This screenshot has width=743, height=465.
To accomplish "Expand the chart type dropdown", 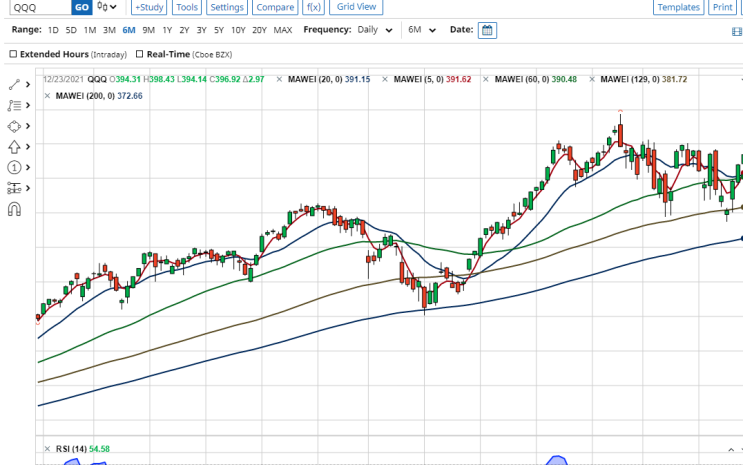I will coord(107,7).
